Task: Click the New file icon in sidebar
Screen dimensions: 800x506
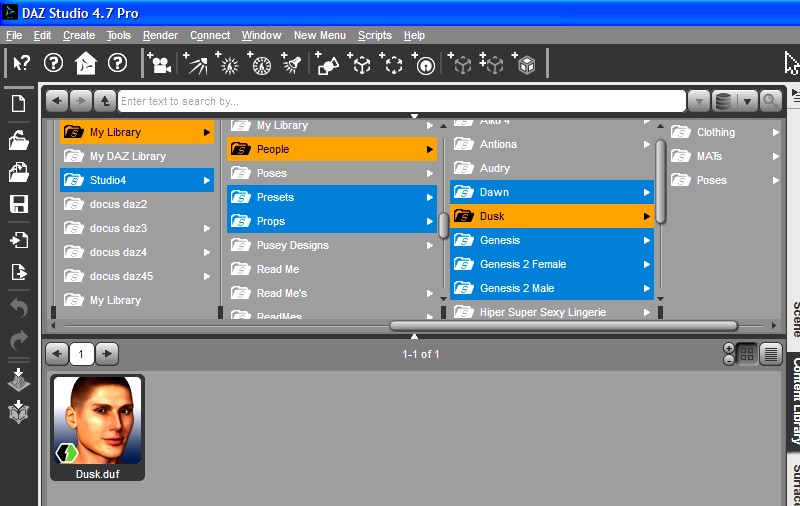Action: pyautogui.click(x=18, y=104)
